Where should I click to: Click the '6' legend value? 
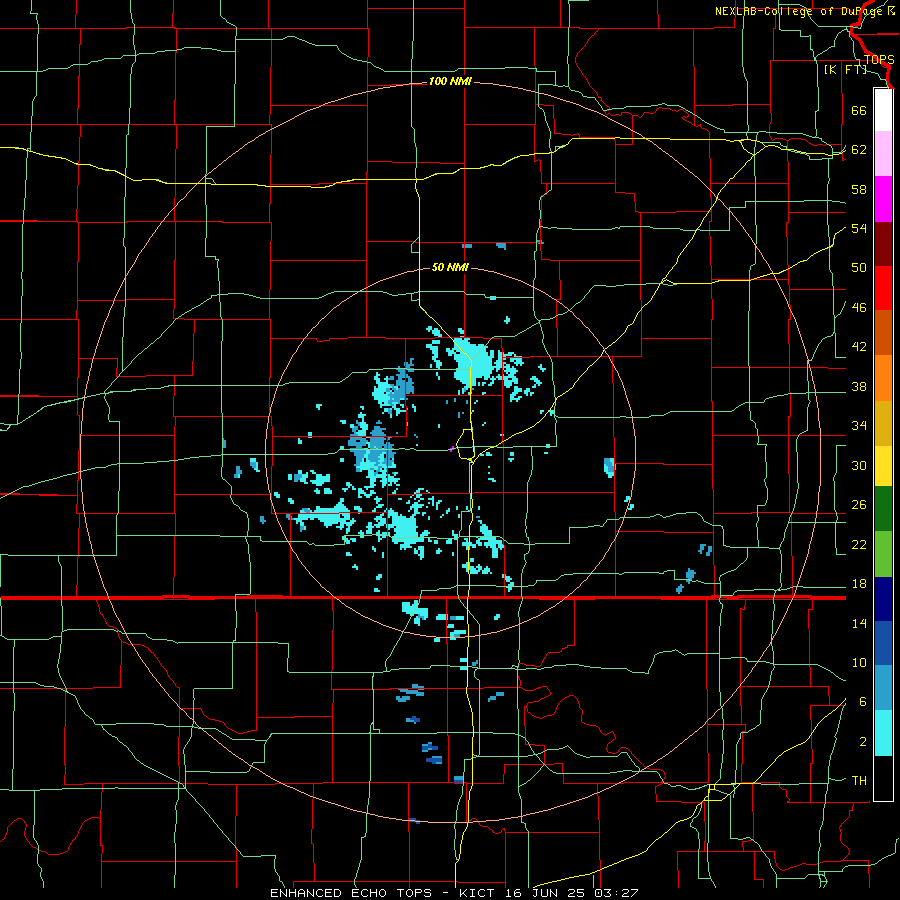pyautogui.click(x=863, y=702)
